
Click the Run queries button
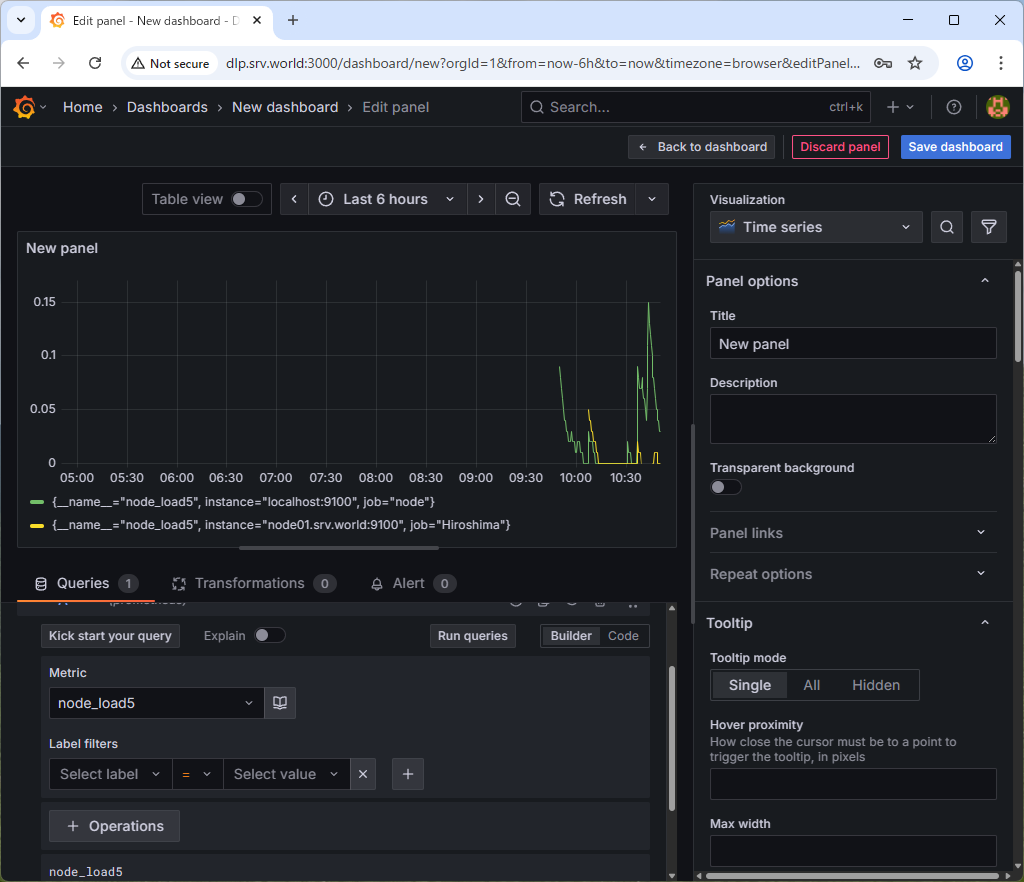(473, 636)
